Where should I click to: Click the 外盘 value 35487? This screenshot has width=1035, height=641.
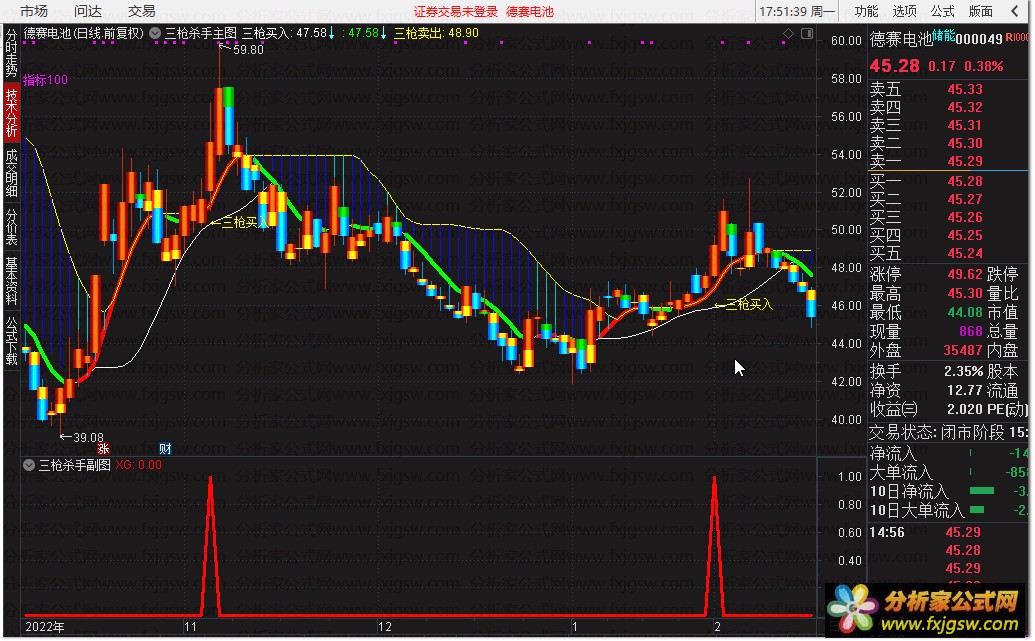pos(963,351)
